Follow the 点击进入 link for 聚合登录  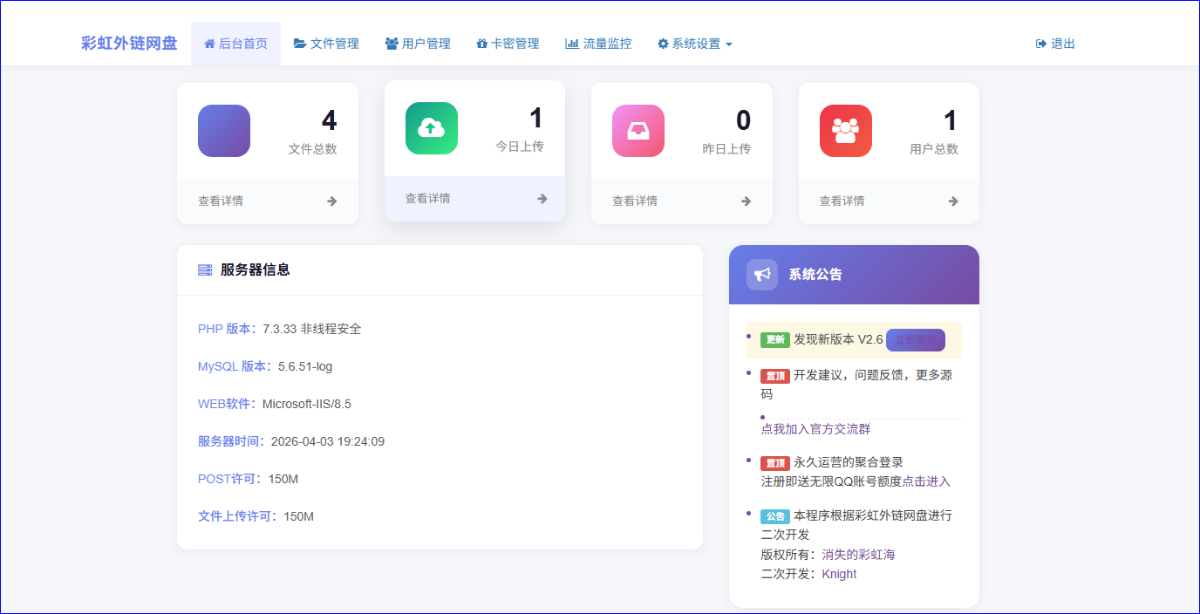tap(926, 481)
